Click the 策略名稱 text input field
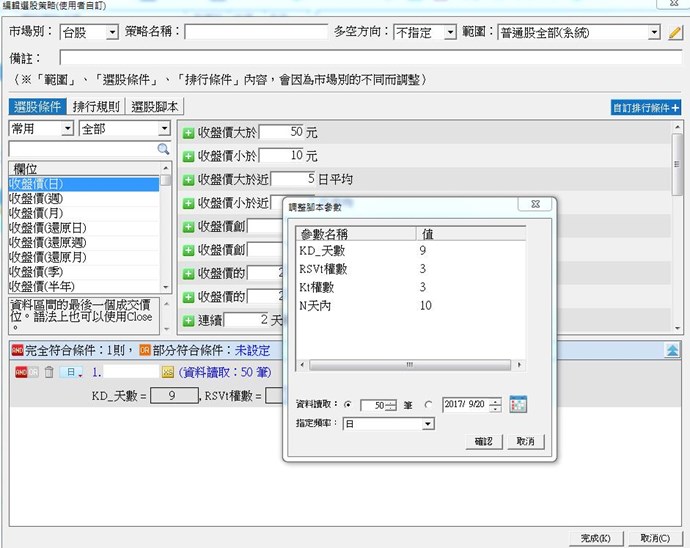 tap(255, 33)
